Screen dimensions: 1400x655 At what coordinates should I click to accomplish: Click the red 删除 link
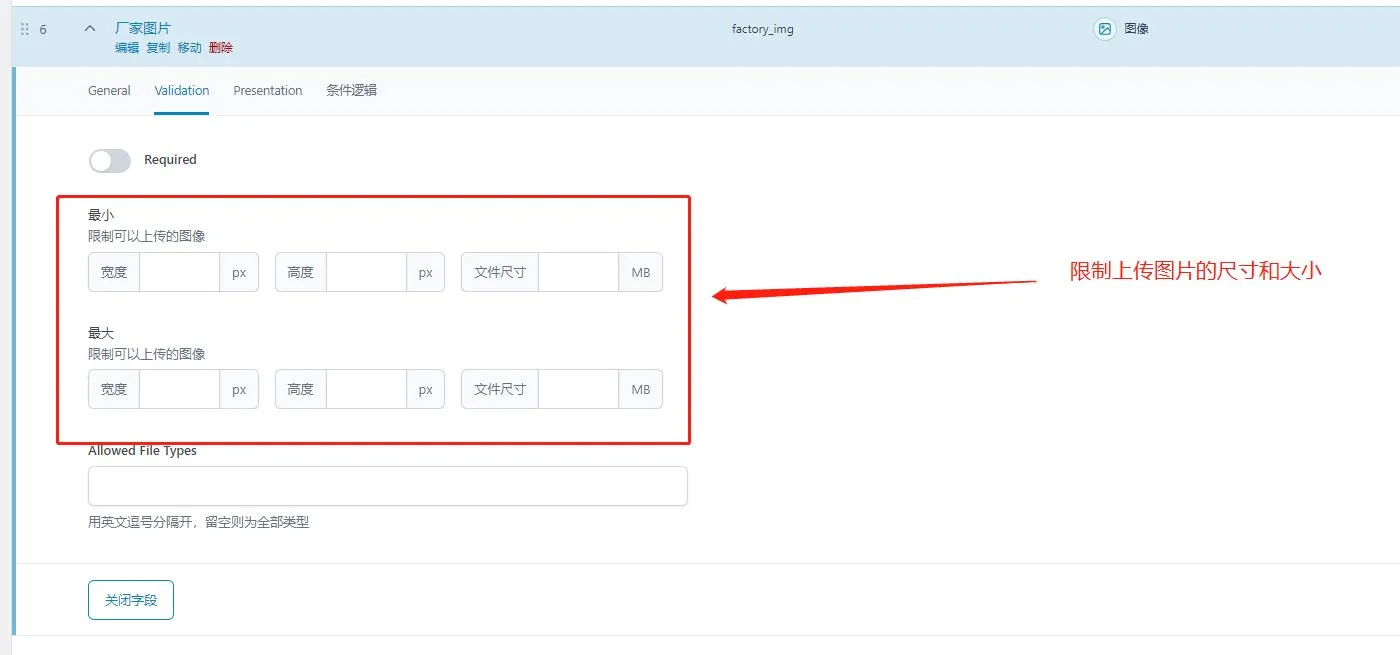pos(221,48)
